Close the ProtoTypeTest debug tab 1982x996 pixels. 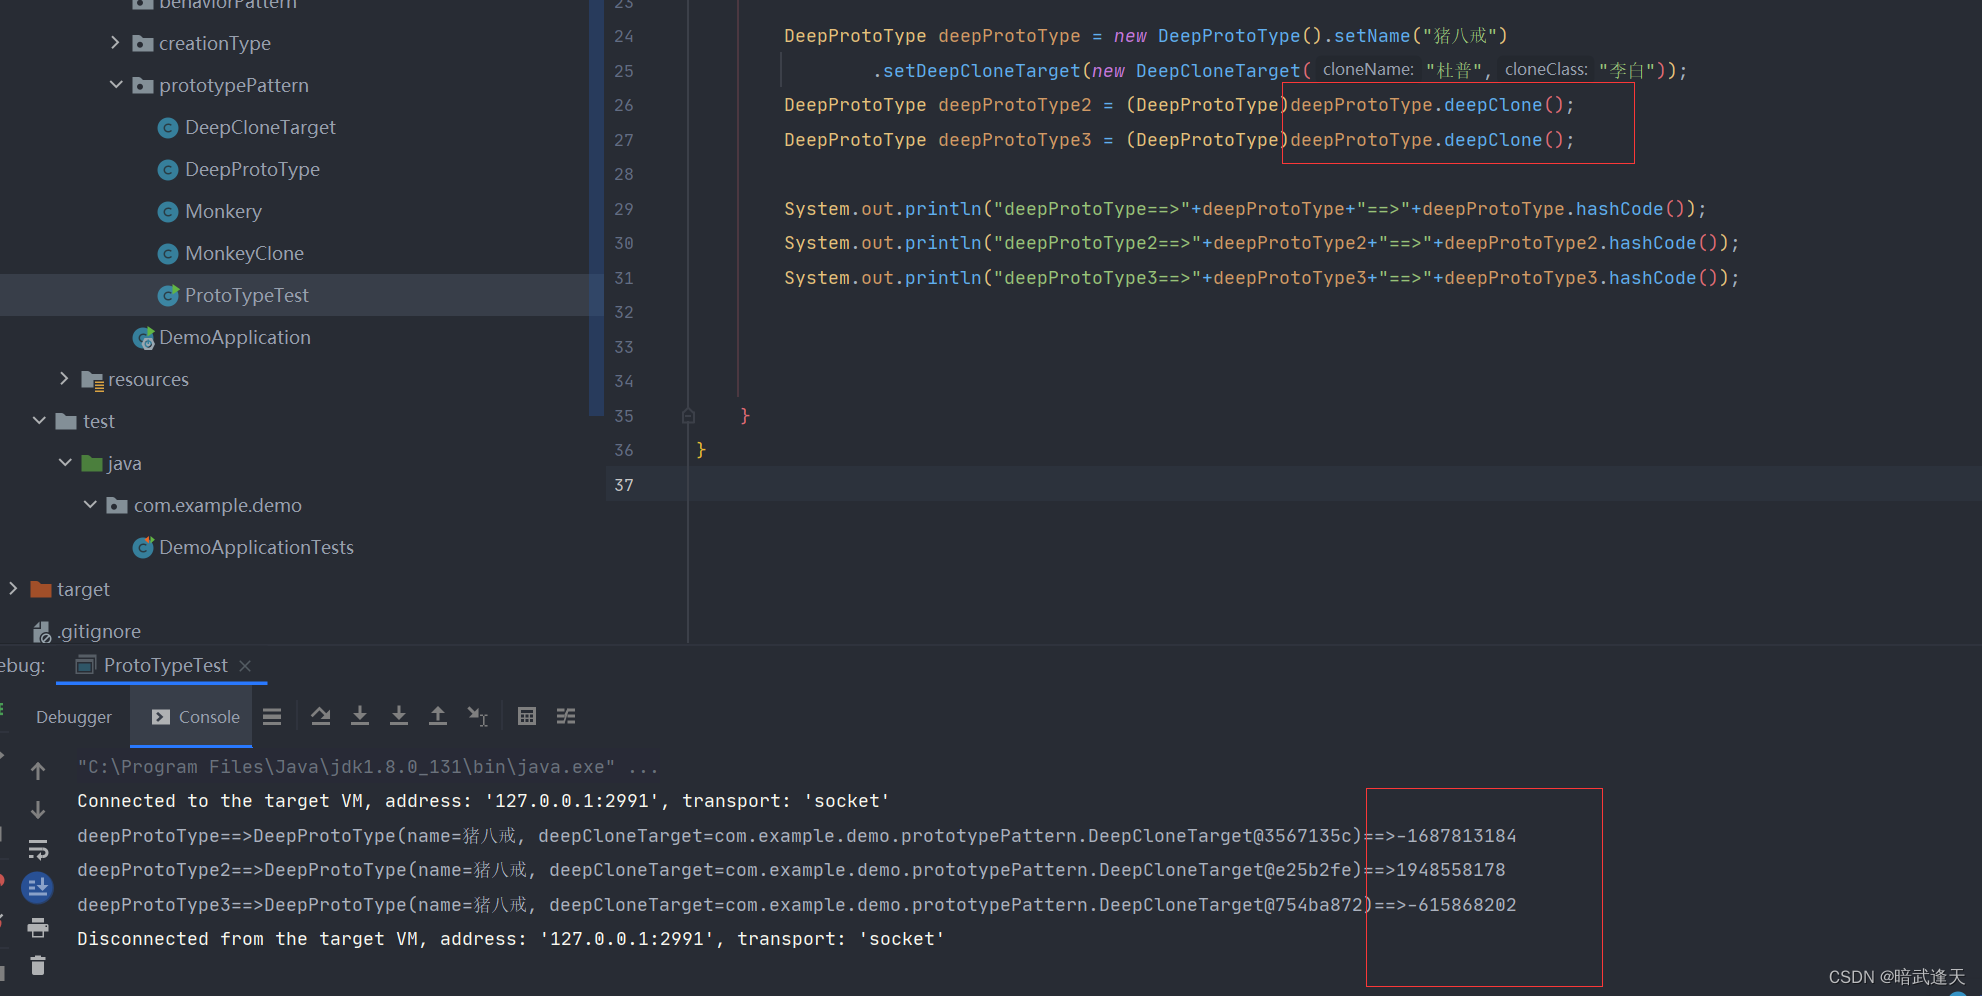click(245, 665)
